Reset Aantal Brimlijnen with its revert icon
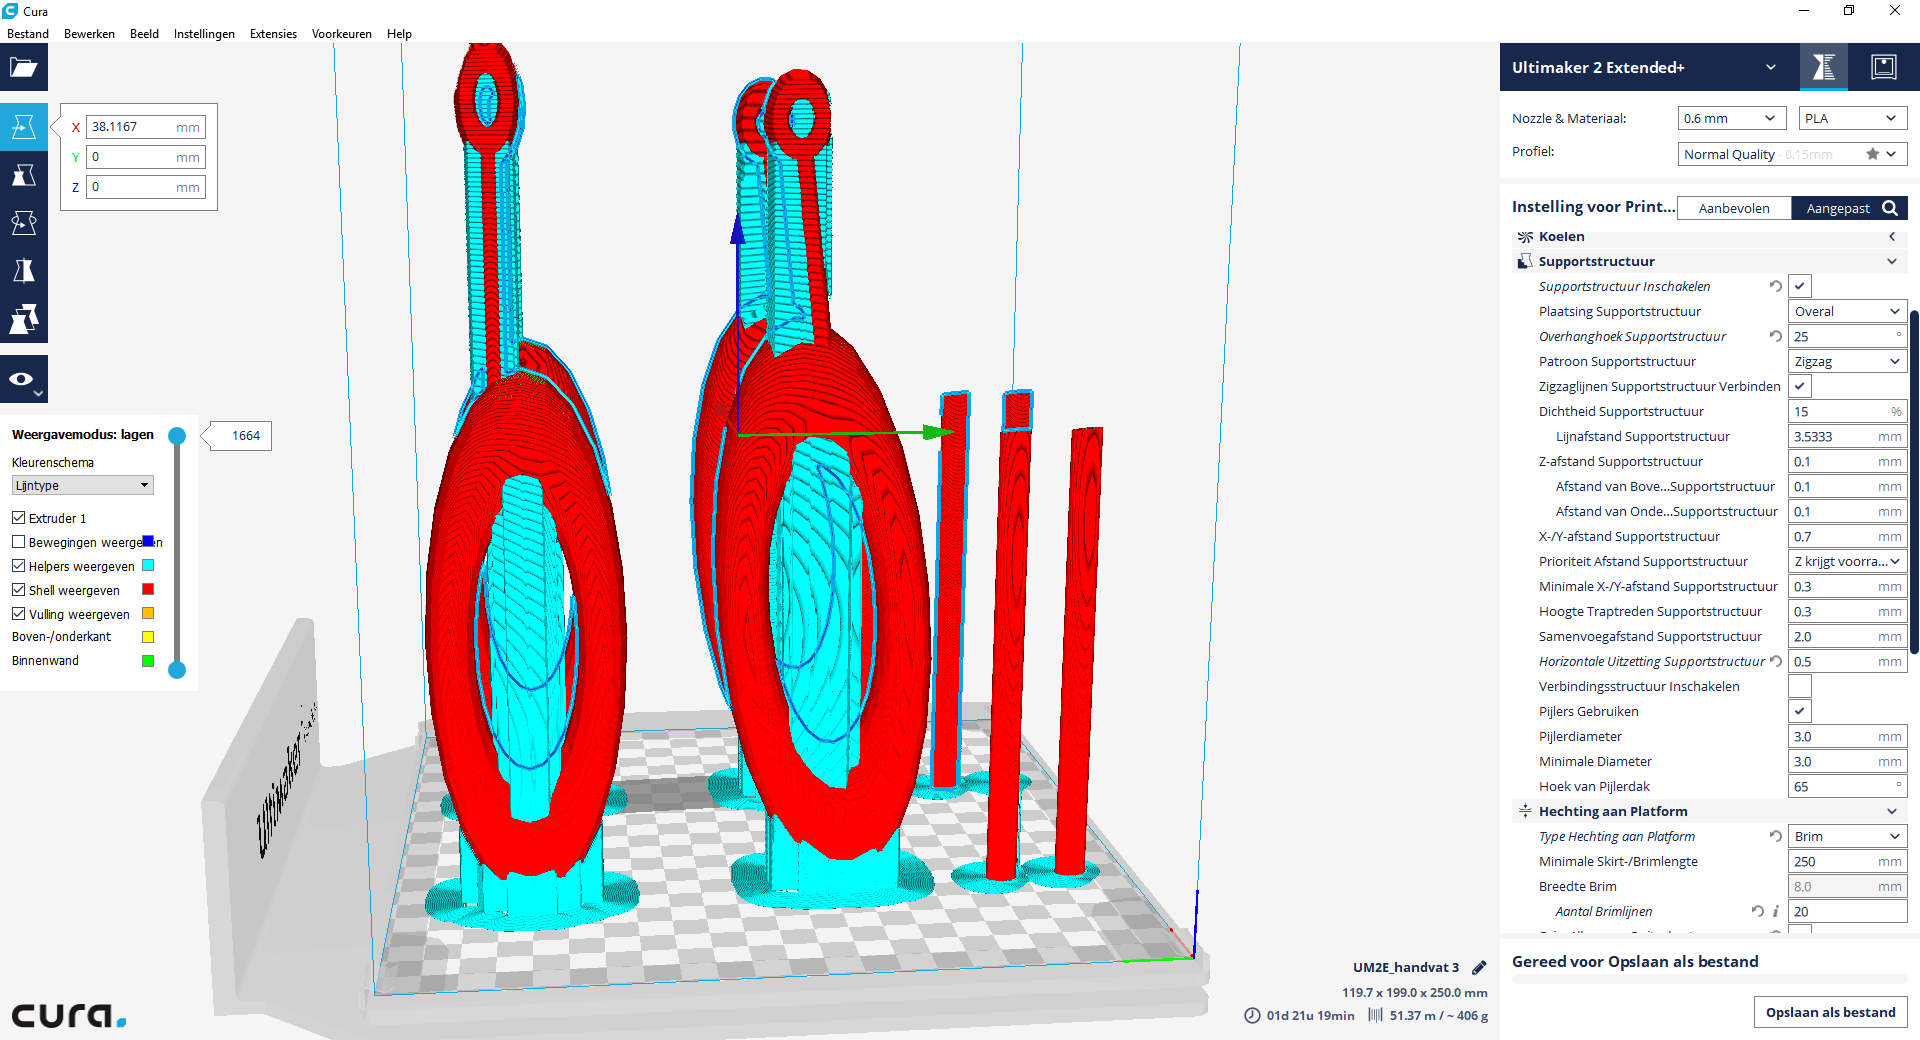Viewport: 1920px width, 1040px height. pyautogui.click(x=1757, y=911)
